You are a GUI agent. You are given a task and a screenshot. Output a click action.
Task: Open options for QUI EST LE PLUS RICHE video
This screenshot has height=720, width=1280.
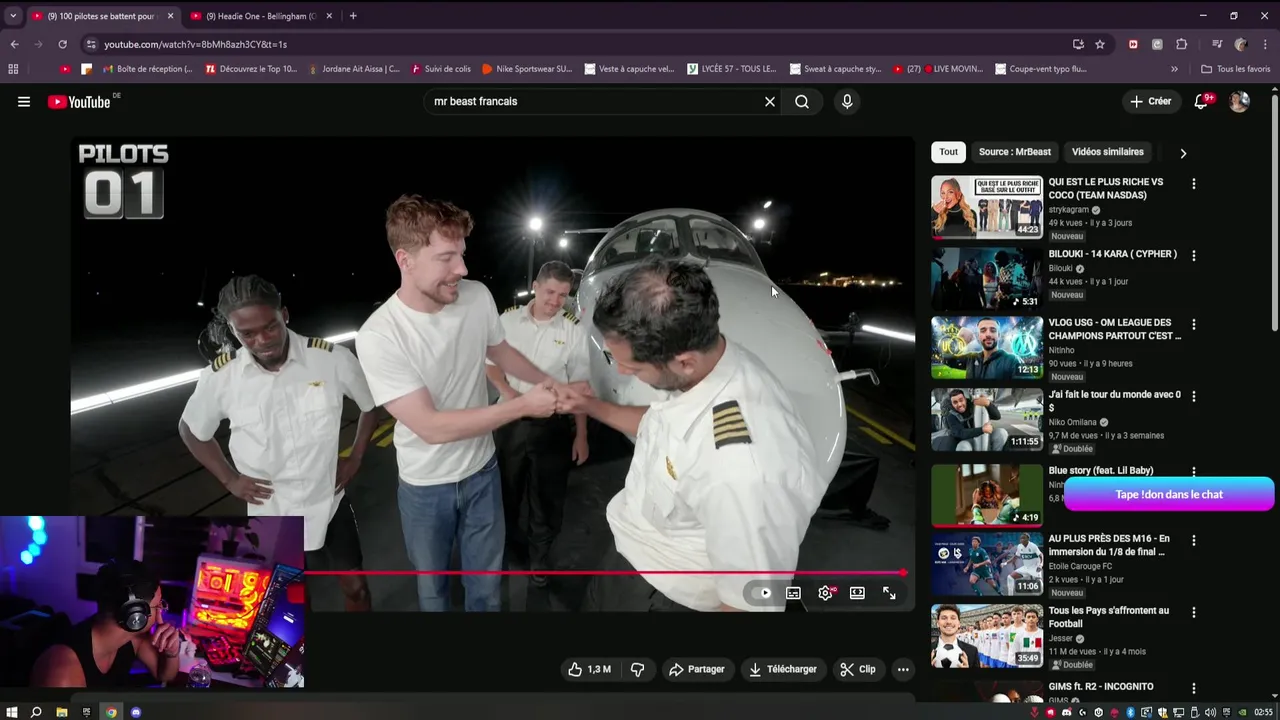pyautogui.click(x=1193, y=184)
